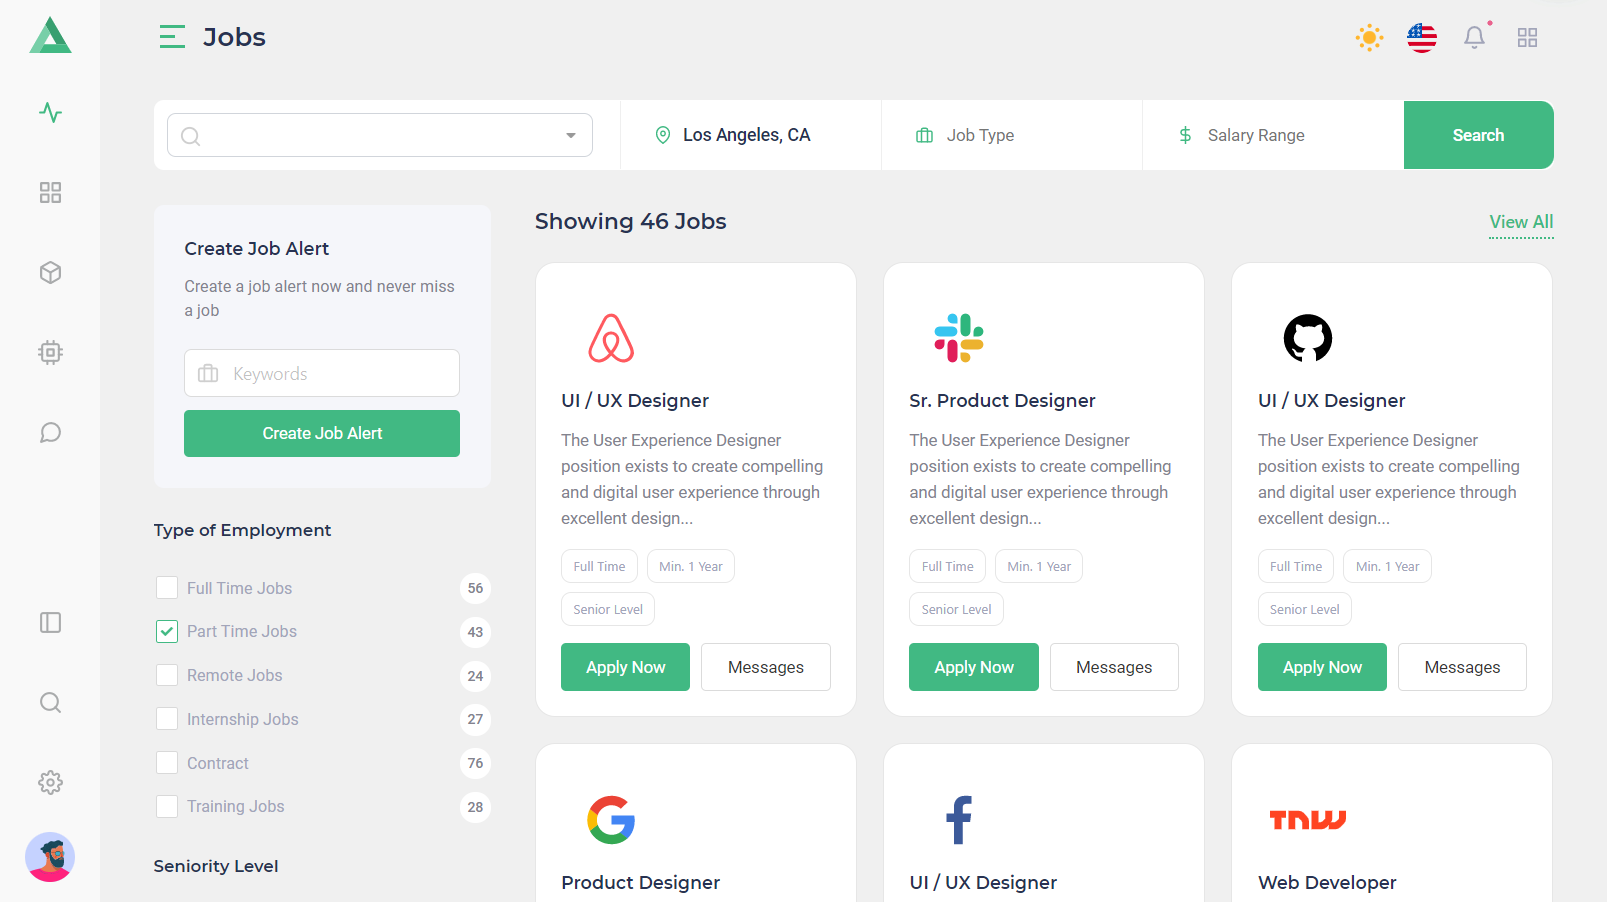Apply Now on Sr. Product Designer
This screenshot has height=902, width=1607.
[x=974, y=667]
